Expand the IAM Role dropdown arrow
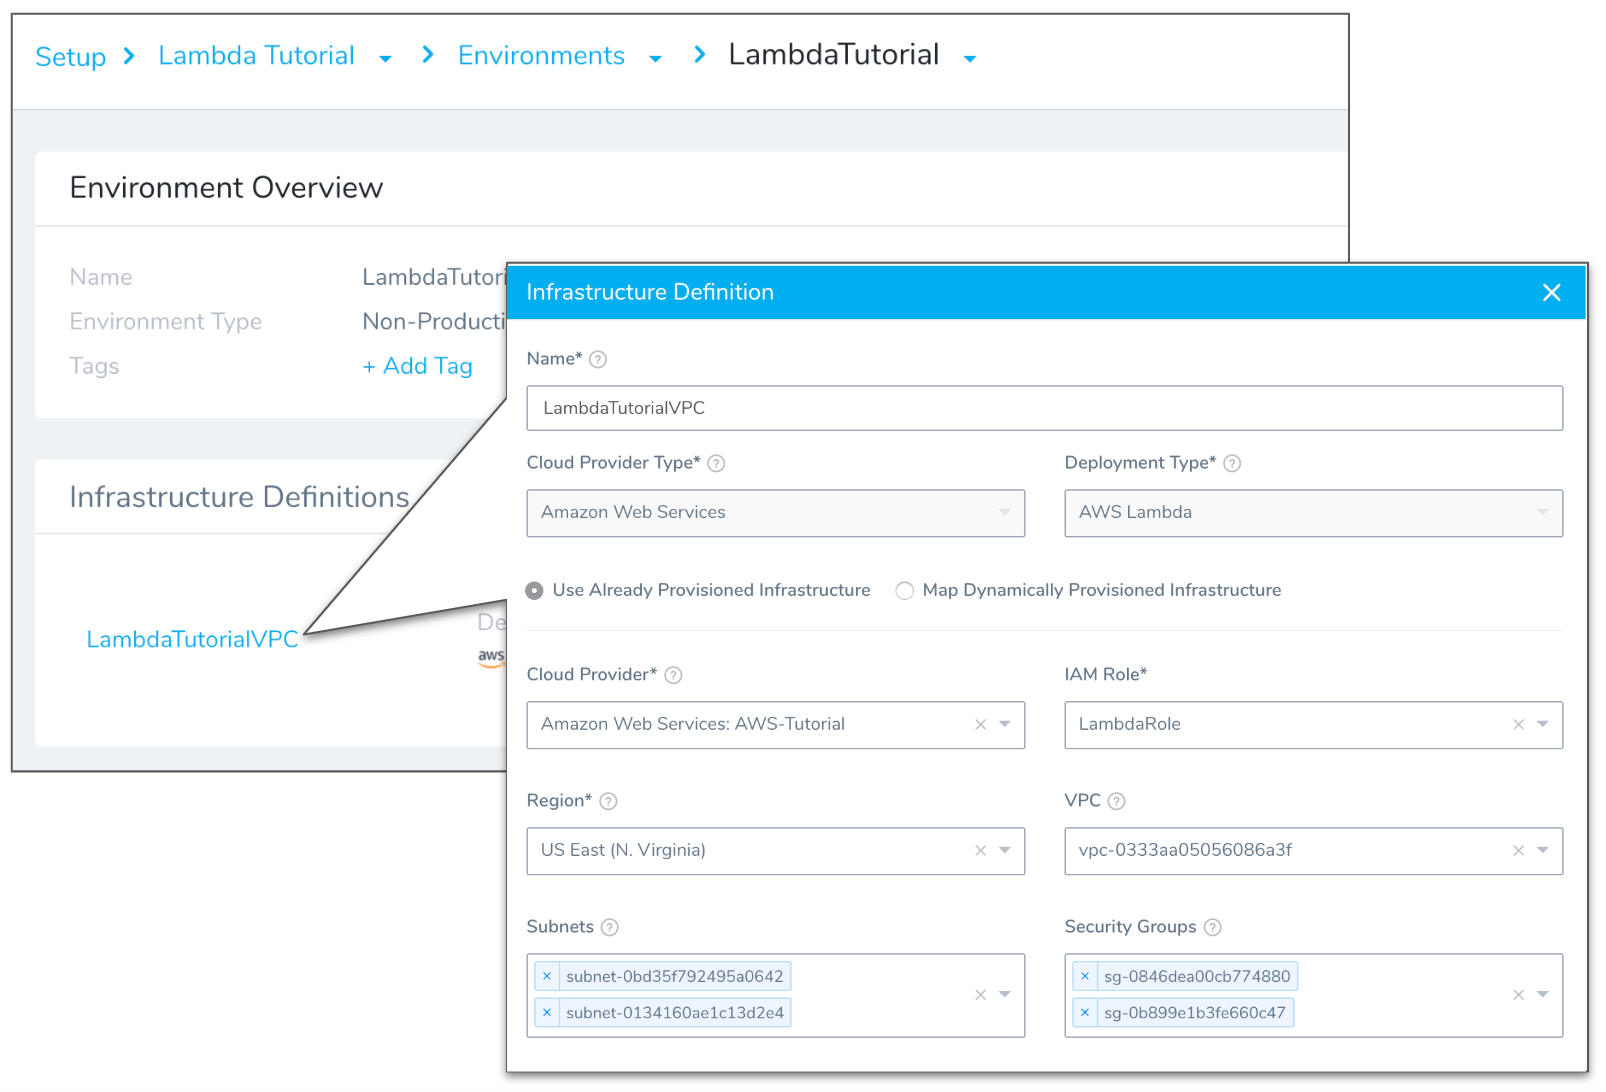Image resolution: width=1606 pixels, height=1092 pixels. tap(1542, 724)
